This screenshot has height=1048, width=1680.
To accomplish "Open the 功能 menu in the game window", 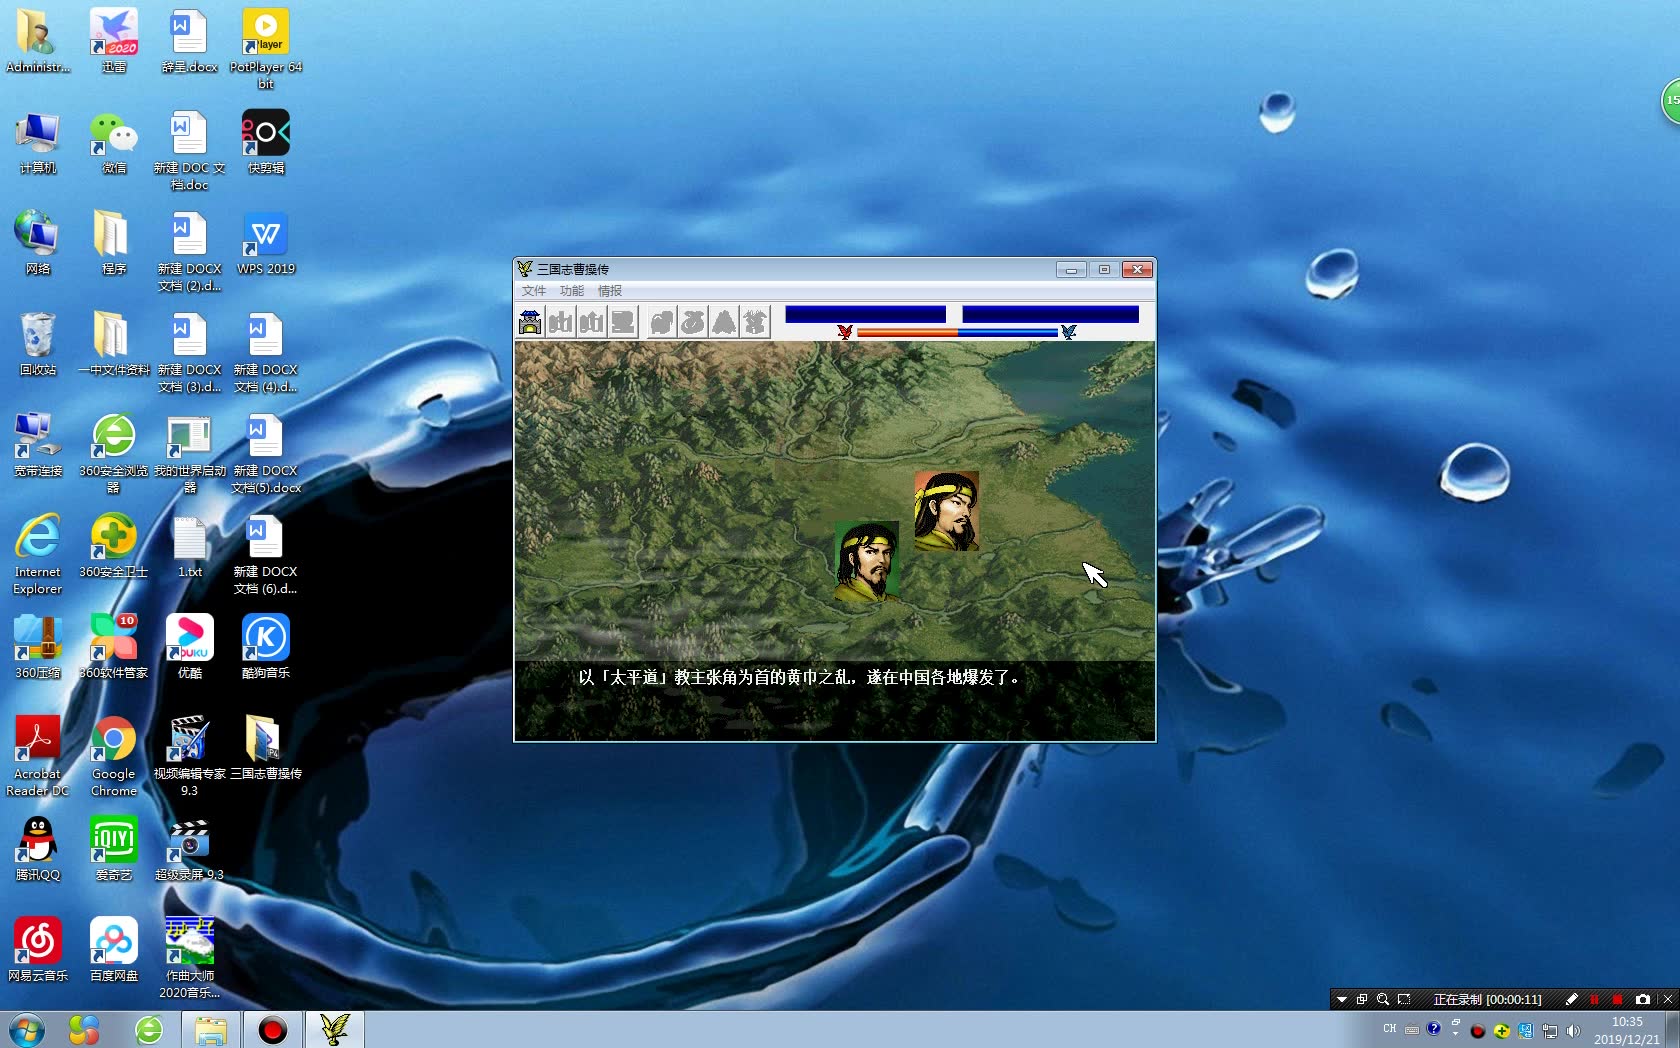I will pyautogui.click(x=572, y=291).
